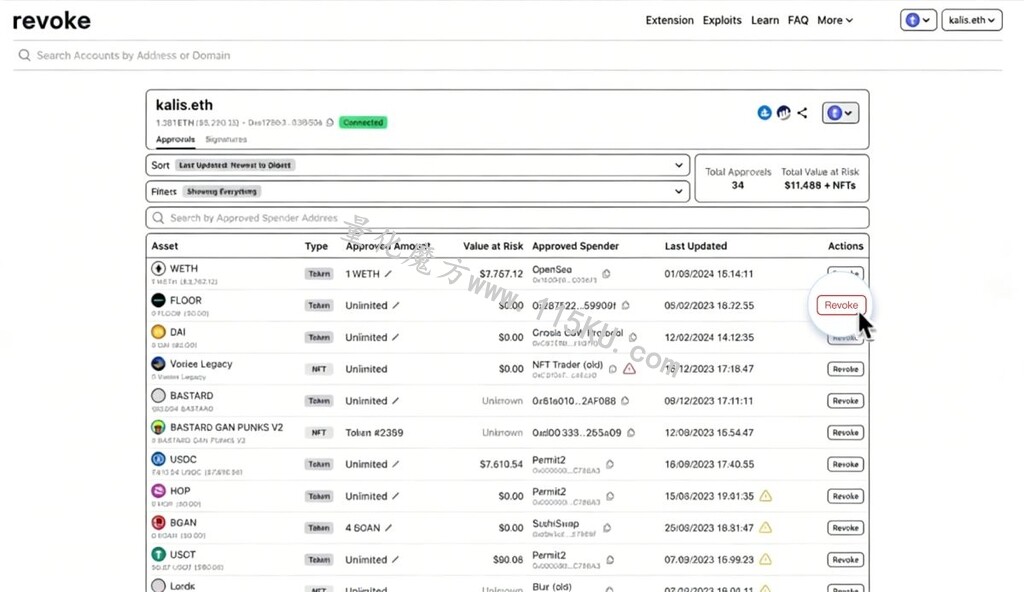Edit USDC Unlimited amount with pencil icon
The height and width of the screenshot is (592, 1024).
396,464
